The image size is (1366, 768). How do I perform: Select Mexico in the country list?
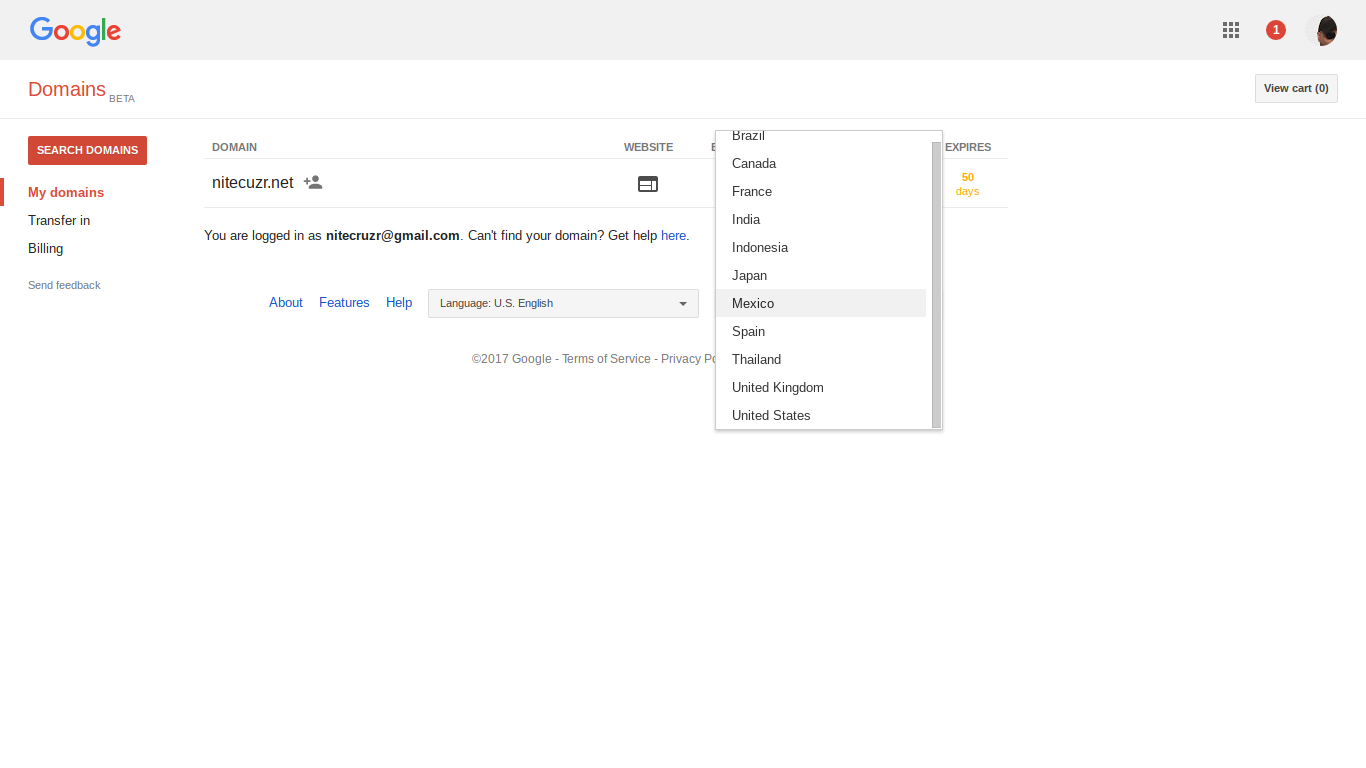pos(821,303)
